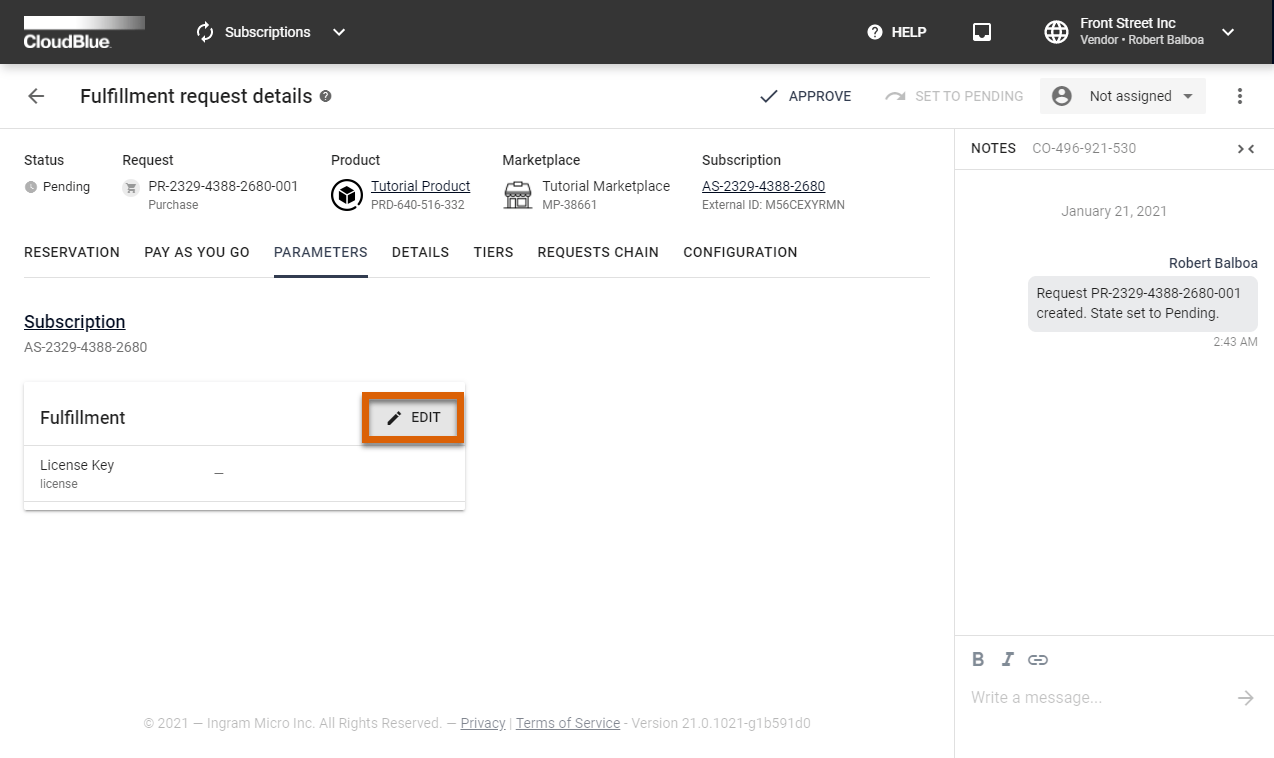Click the insert link icon in the composer
This screenshot has width=1274, height=758.
[x=1038, y=659]
